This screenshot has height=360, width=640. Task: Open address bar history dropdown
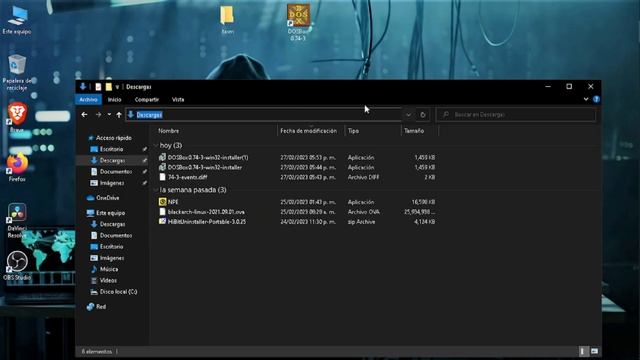408,115
